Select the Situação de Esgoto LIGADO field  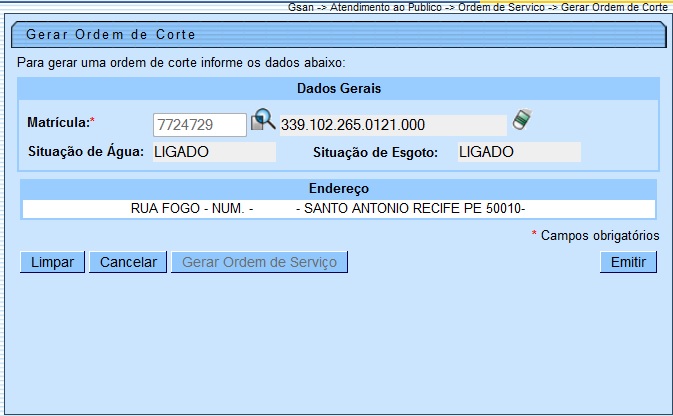519,152
